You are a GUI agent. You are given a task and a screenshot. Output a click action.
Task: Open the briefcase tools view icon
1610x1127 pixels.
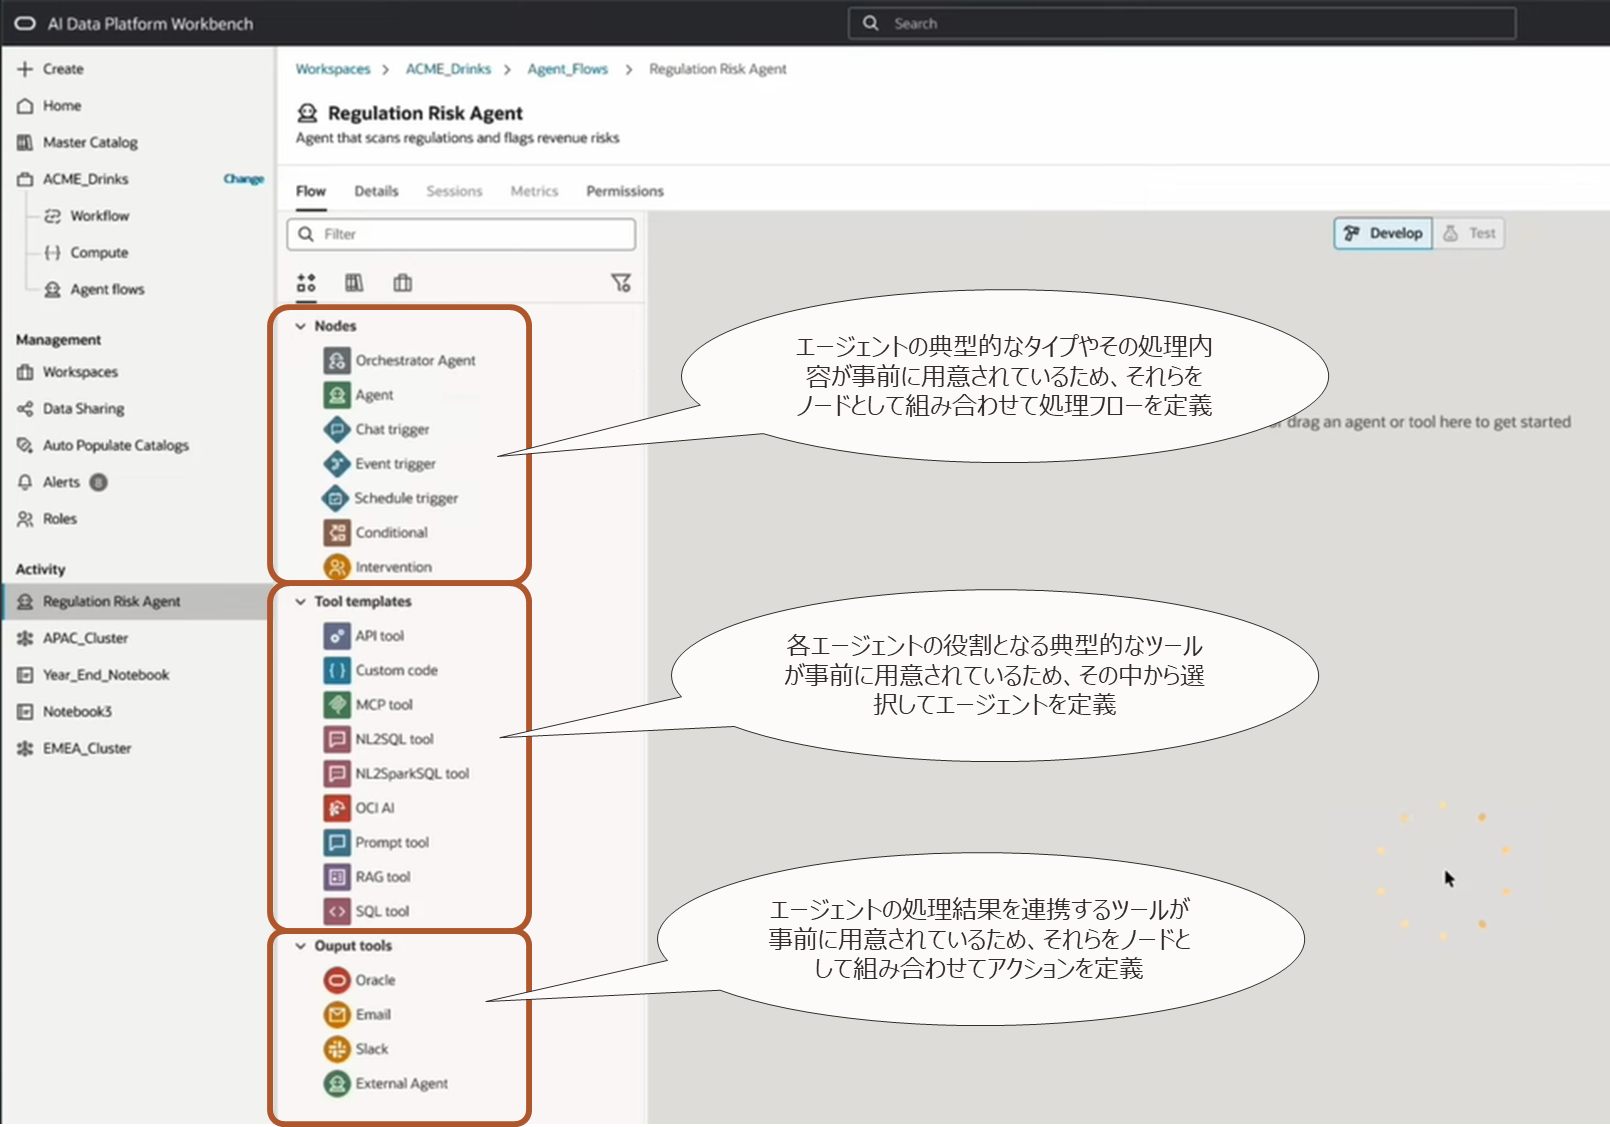402,283
